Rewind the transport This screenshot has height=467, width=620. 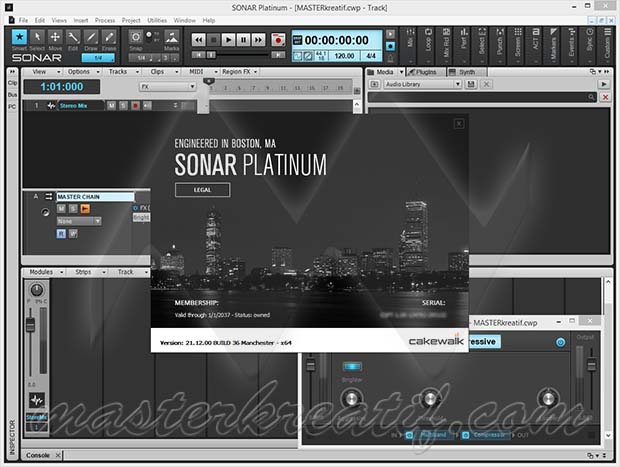pos(198,40)
